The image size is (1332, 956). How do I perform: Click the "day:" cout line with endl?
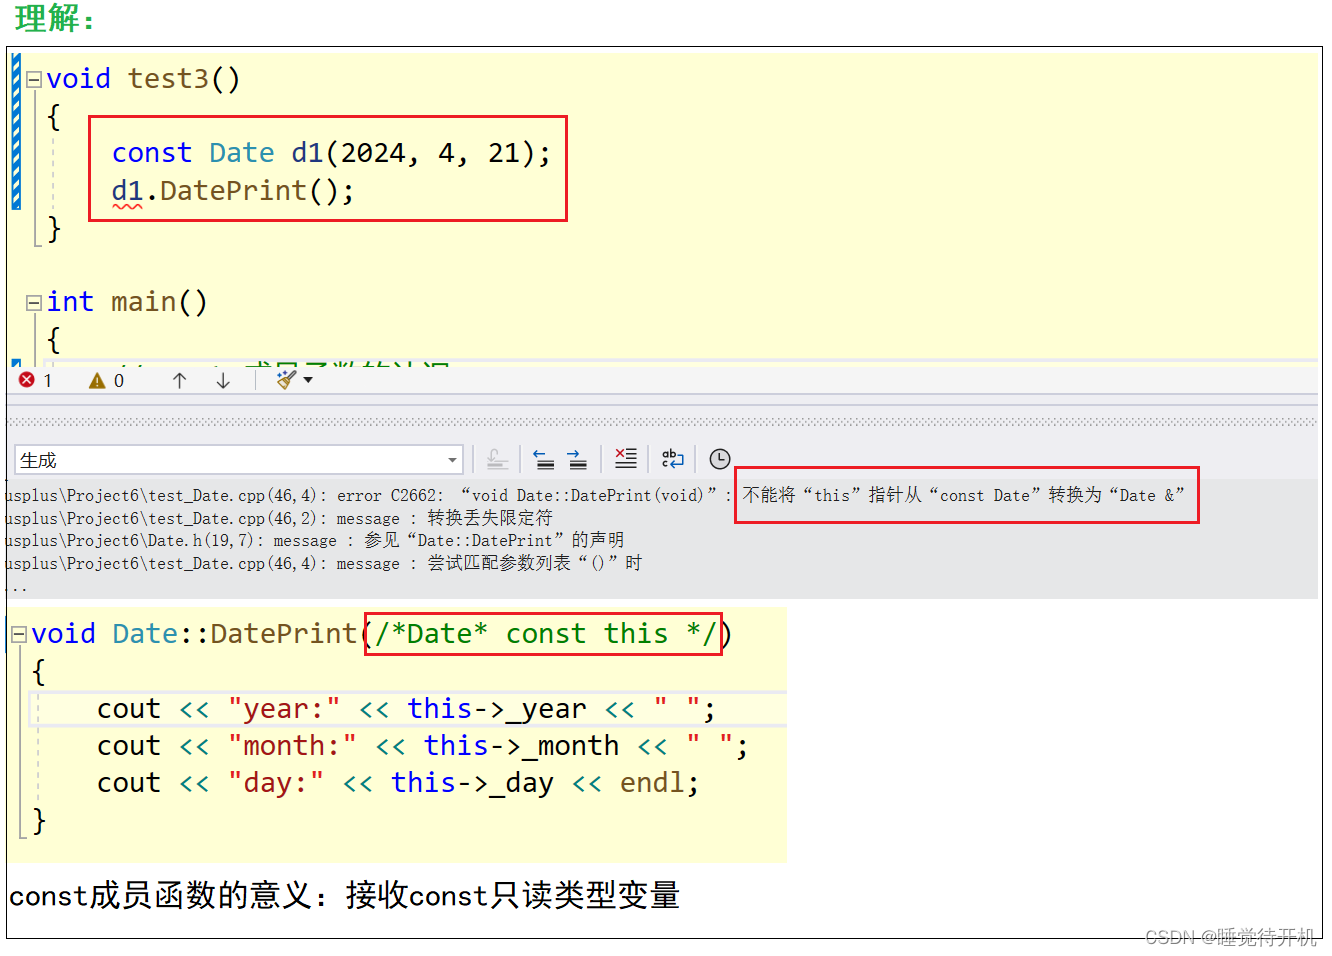coord(398,783)
